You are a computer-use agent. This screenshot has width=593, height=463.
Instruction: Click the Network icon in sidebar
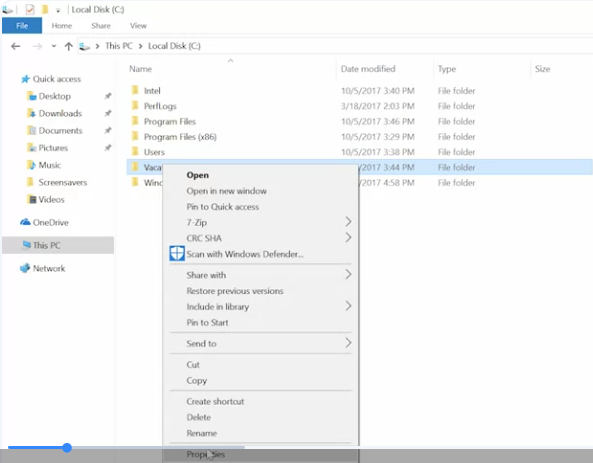25,268
